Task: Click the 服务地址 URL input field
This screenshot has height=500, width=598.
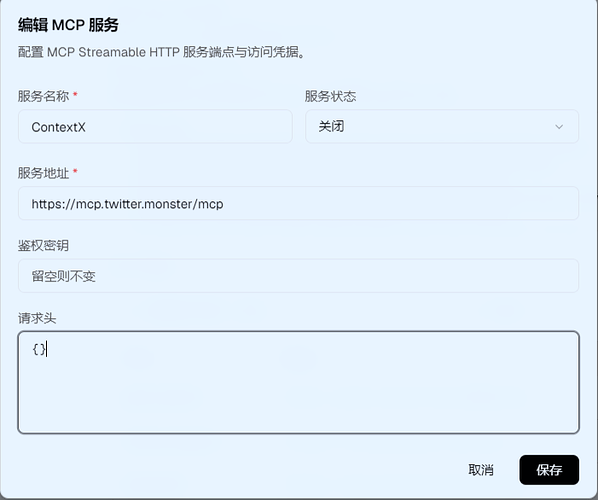Action: click(x=298, y=203)
